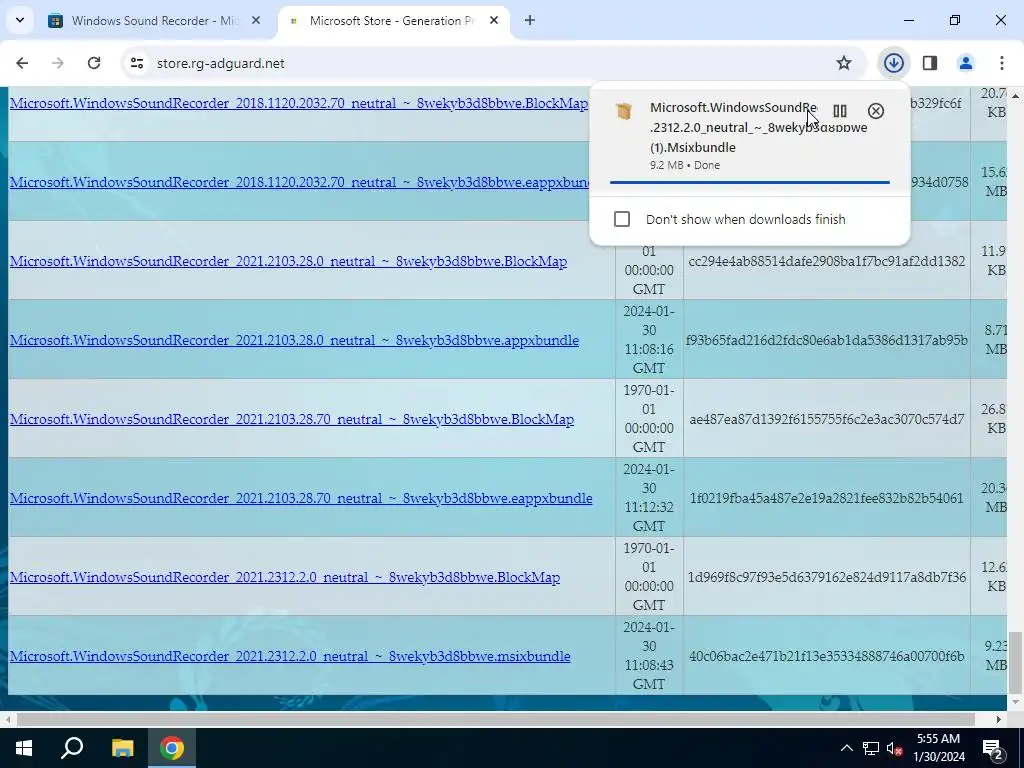Download 2021.2312.2.0 msixbundle link
Image resolution: width=1024 pixels, height=768 pixels.
coord(289,656)
